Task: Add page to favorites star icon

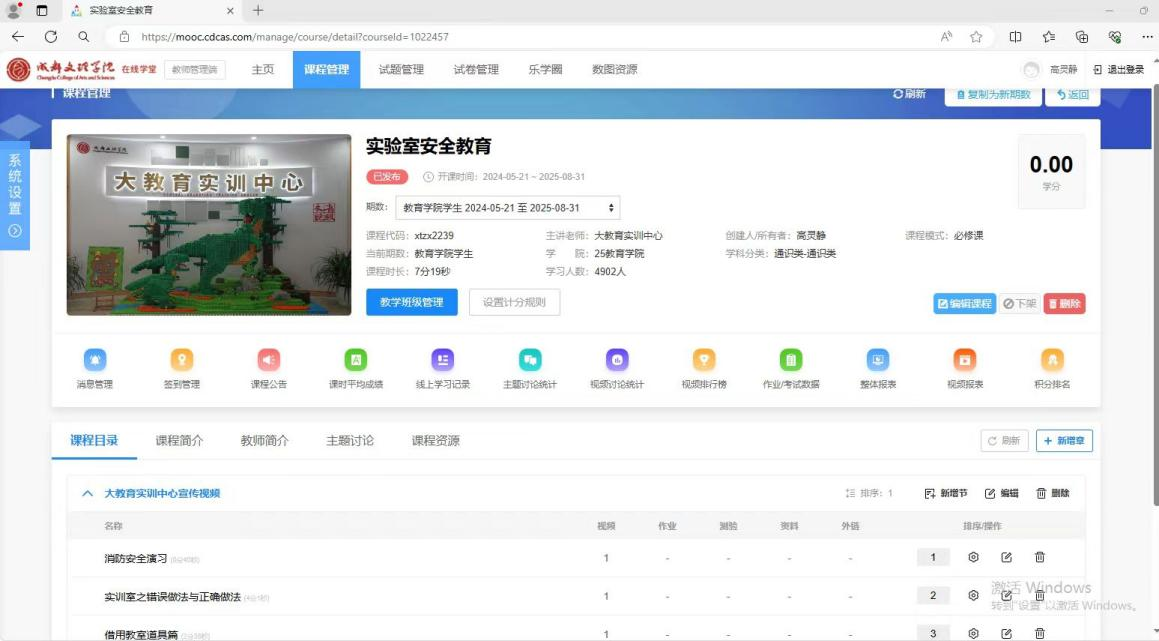Action: [x=976, y=37]
